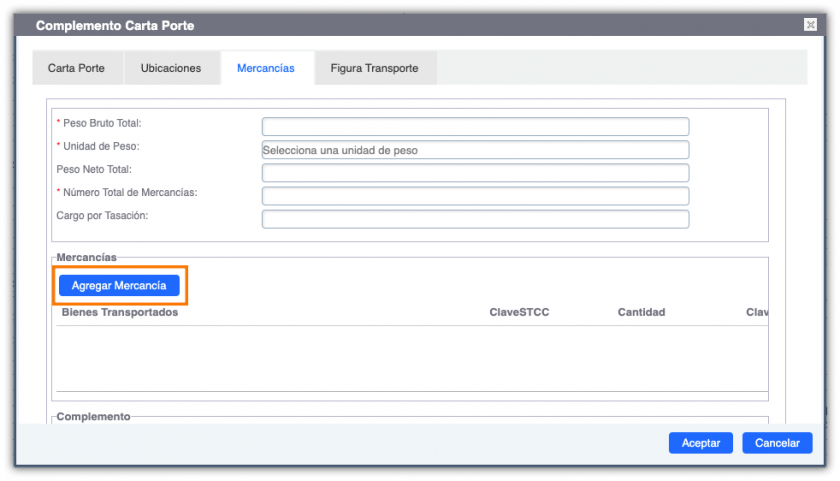Click the Cantidad column header

tap(641, 312)
